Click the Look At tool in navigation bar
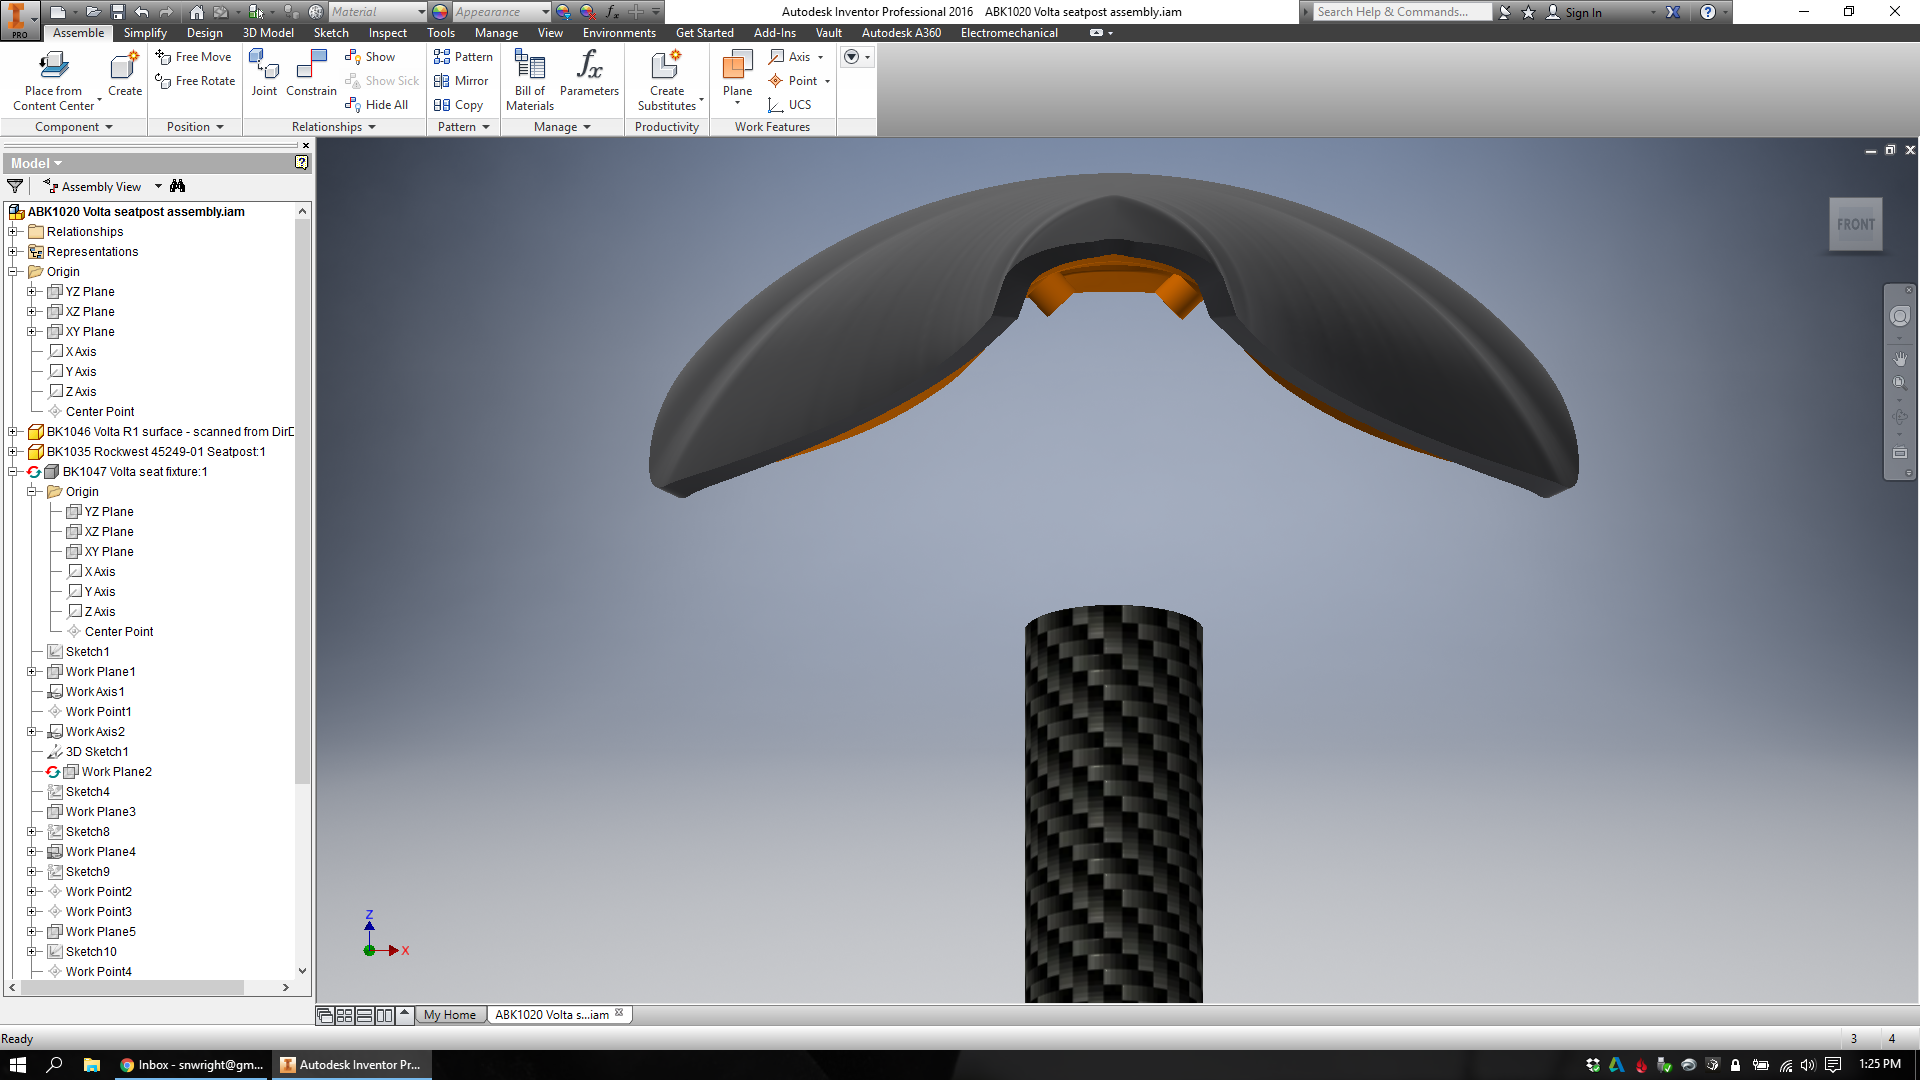Image resolution: width=1920 pixels, height=1080 pixels. pyautogui.click(x=1900, y=453)
